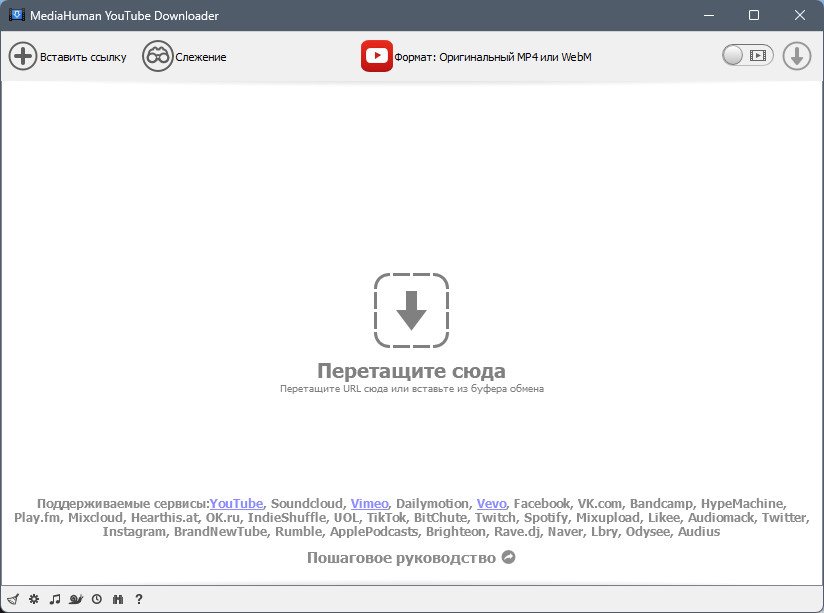Click the Bandcamp service name
Viewport: 824px width, 613px height.
(661, 504)
